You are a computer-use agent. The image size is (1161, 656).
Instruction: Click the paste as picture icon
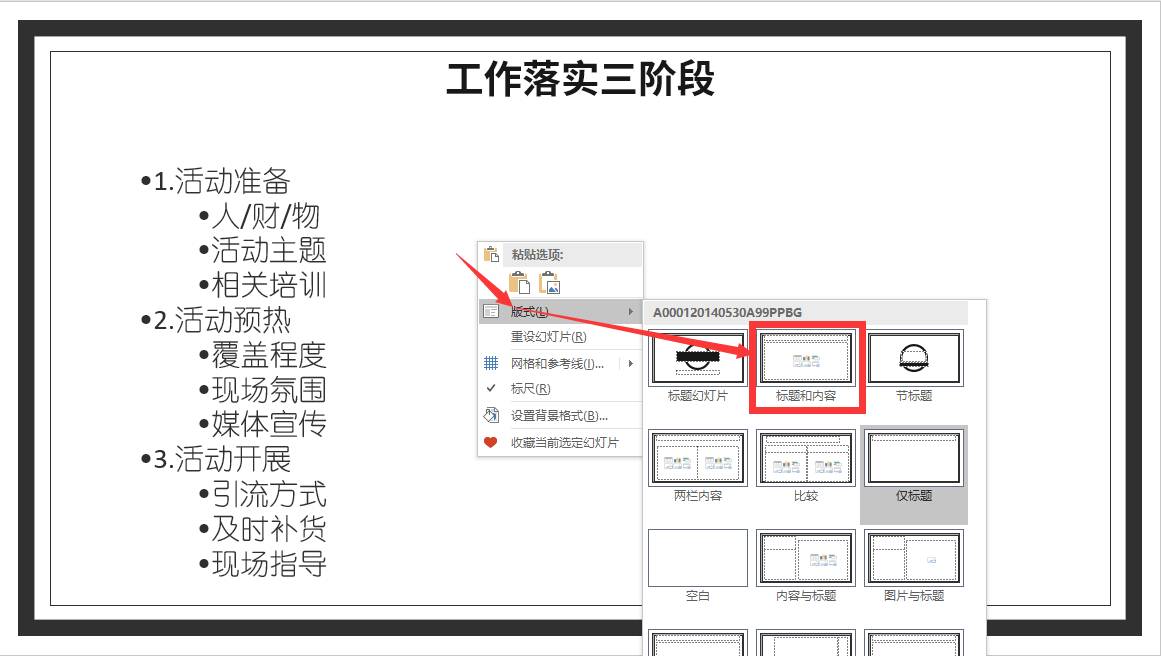click(x=549, y=283)
